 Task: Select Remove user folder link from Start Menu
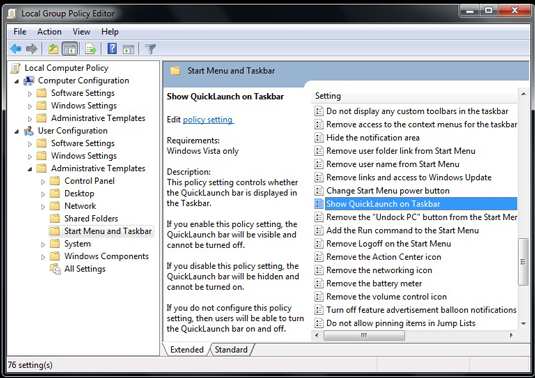401,151
